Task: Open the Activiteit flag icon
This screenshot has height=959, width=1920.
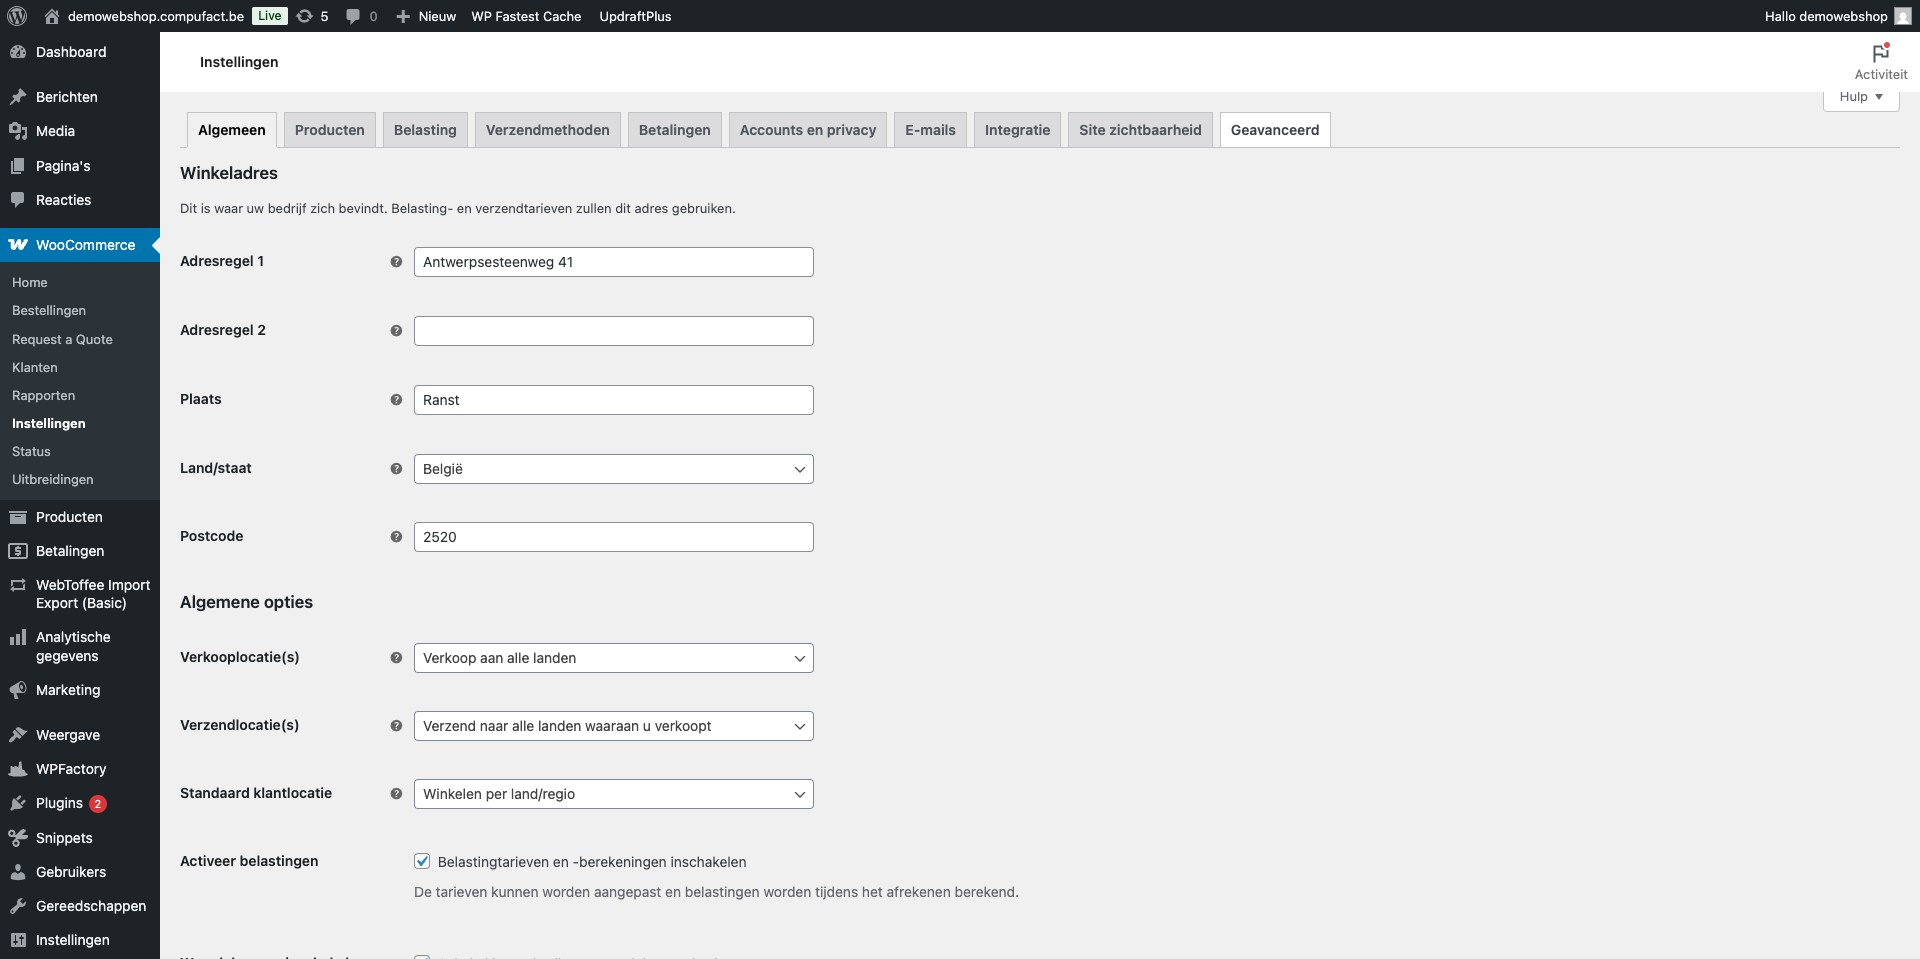Action: [x=1880, y=52]
